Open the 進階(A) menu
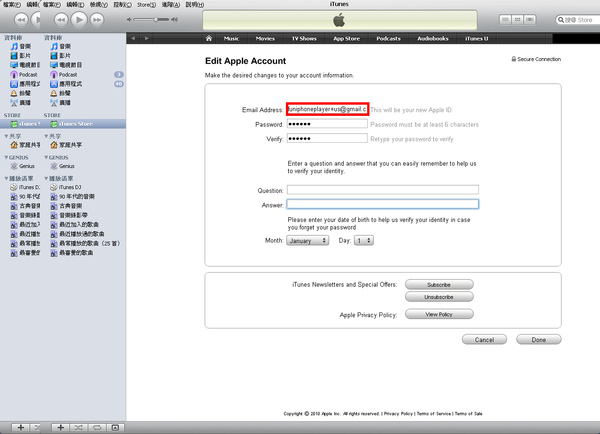 tap(171, 5)
